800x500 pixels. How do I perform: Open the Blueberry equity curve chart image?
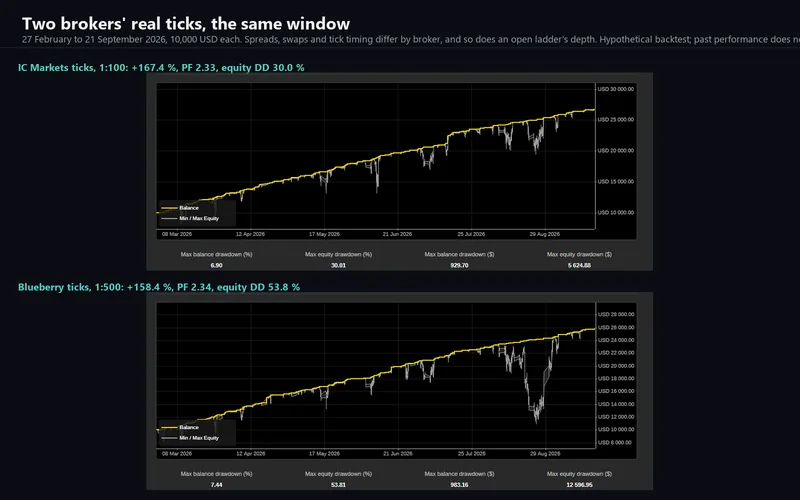point(399,391)
